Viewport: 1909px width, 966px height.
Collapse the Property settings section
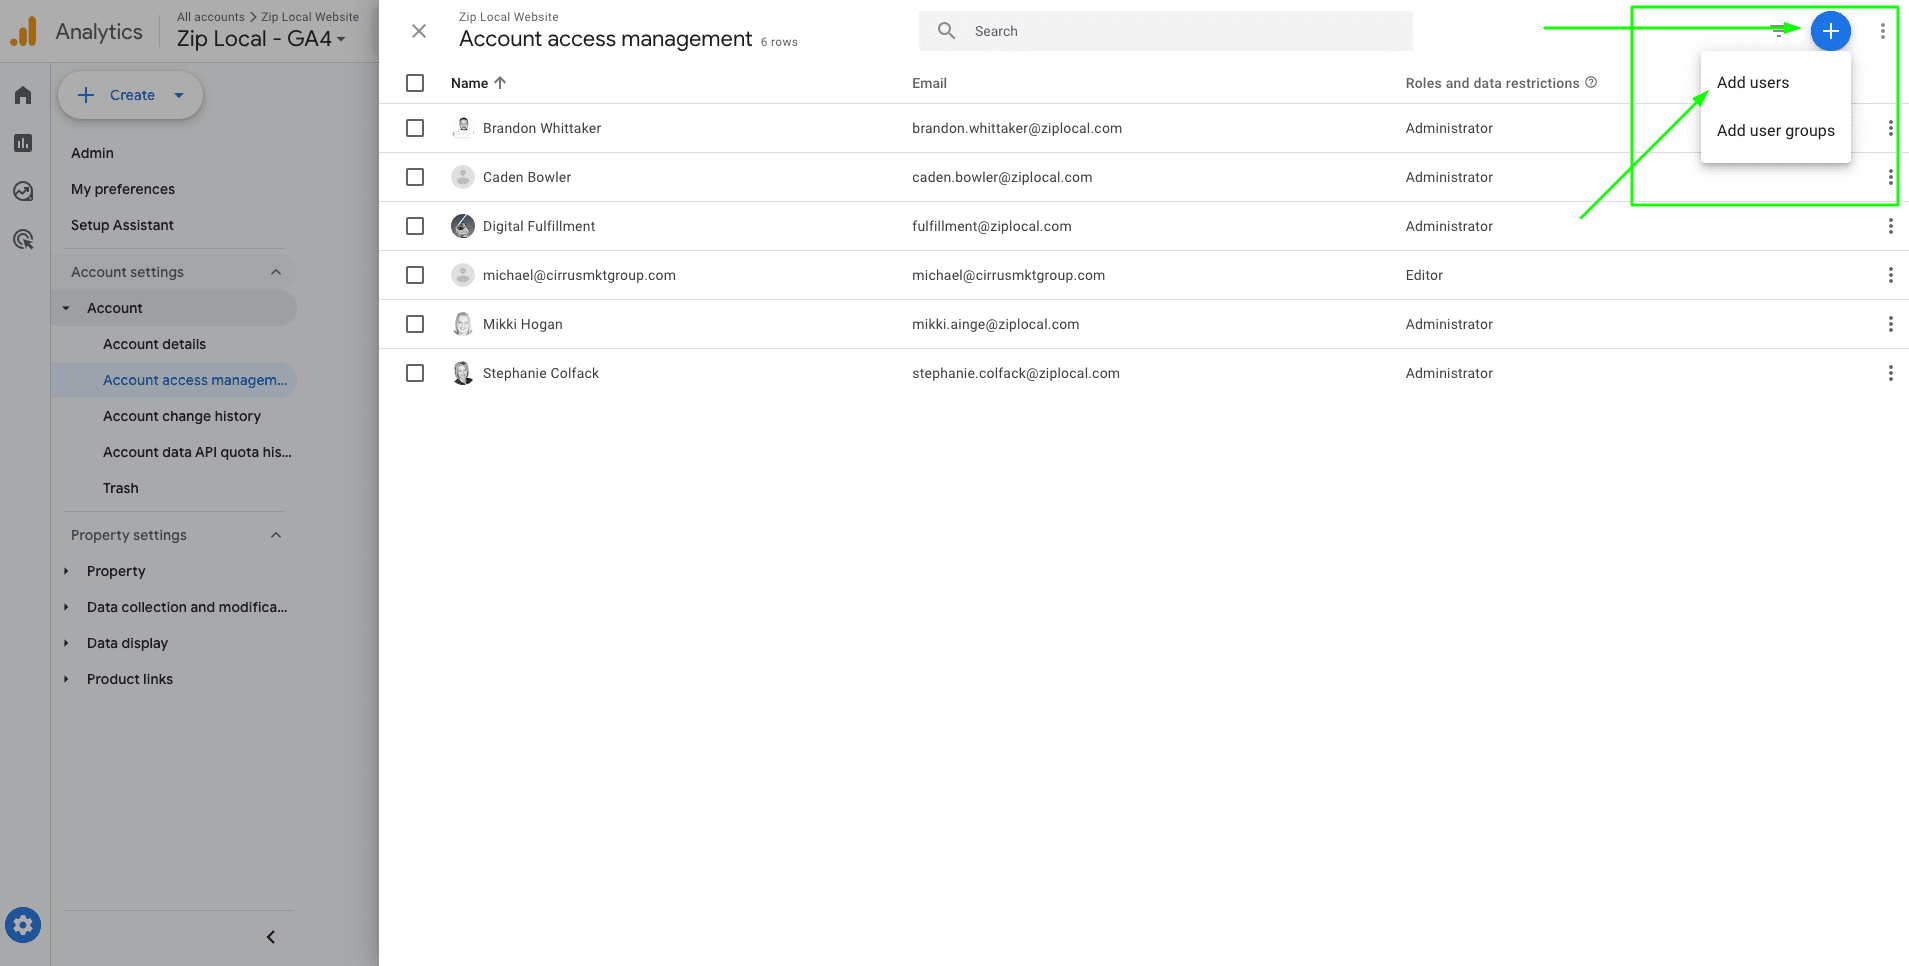coord(276,535)
